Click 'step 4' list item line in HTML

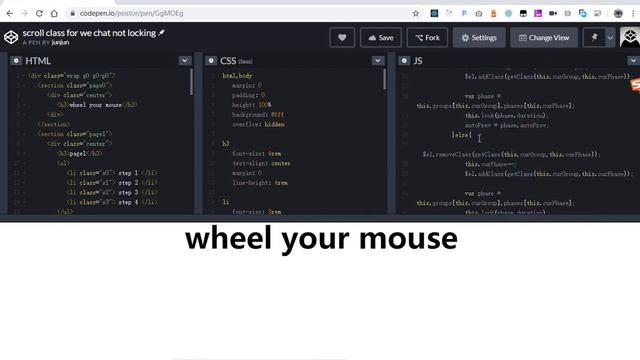(x=112, y=202)
